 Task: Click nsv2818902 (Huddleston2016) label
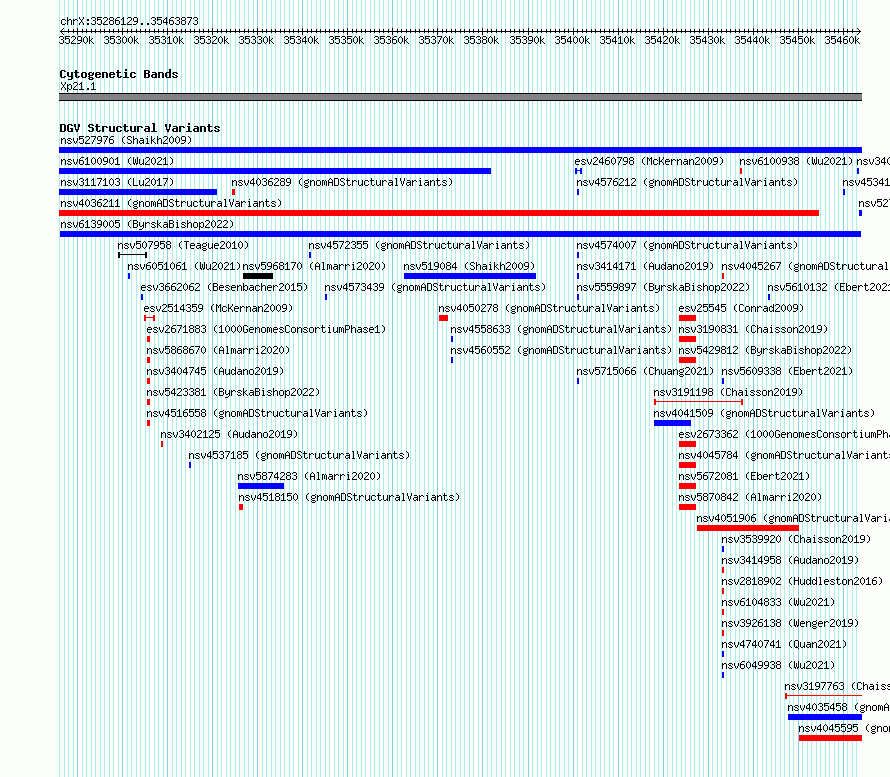(x=803, y=581)
